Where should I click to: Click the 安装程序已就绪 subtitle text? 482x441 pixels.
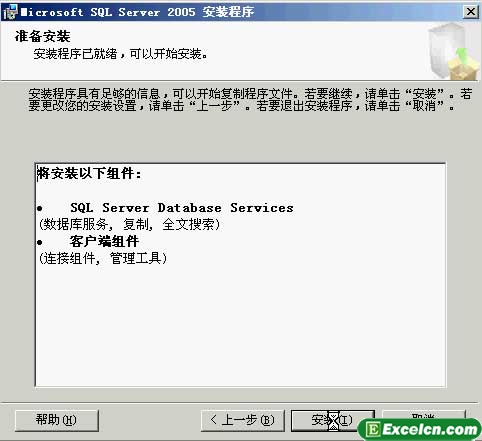(x=120, y=53)
